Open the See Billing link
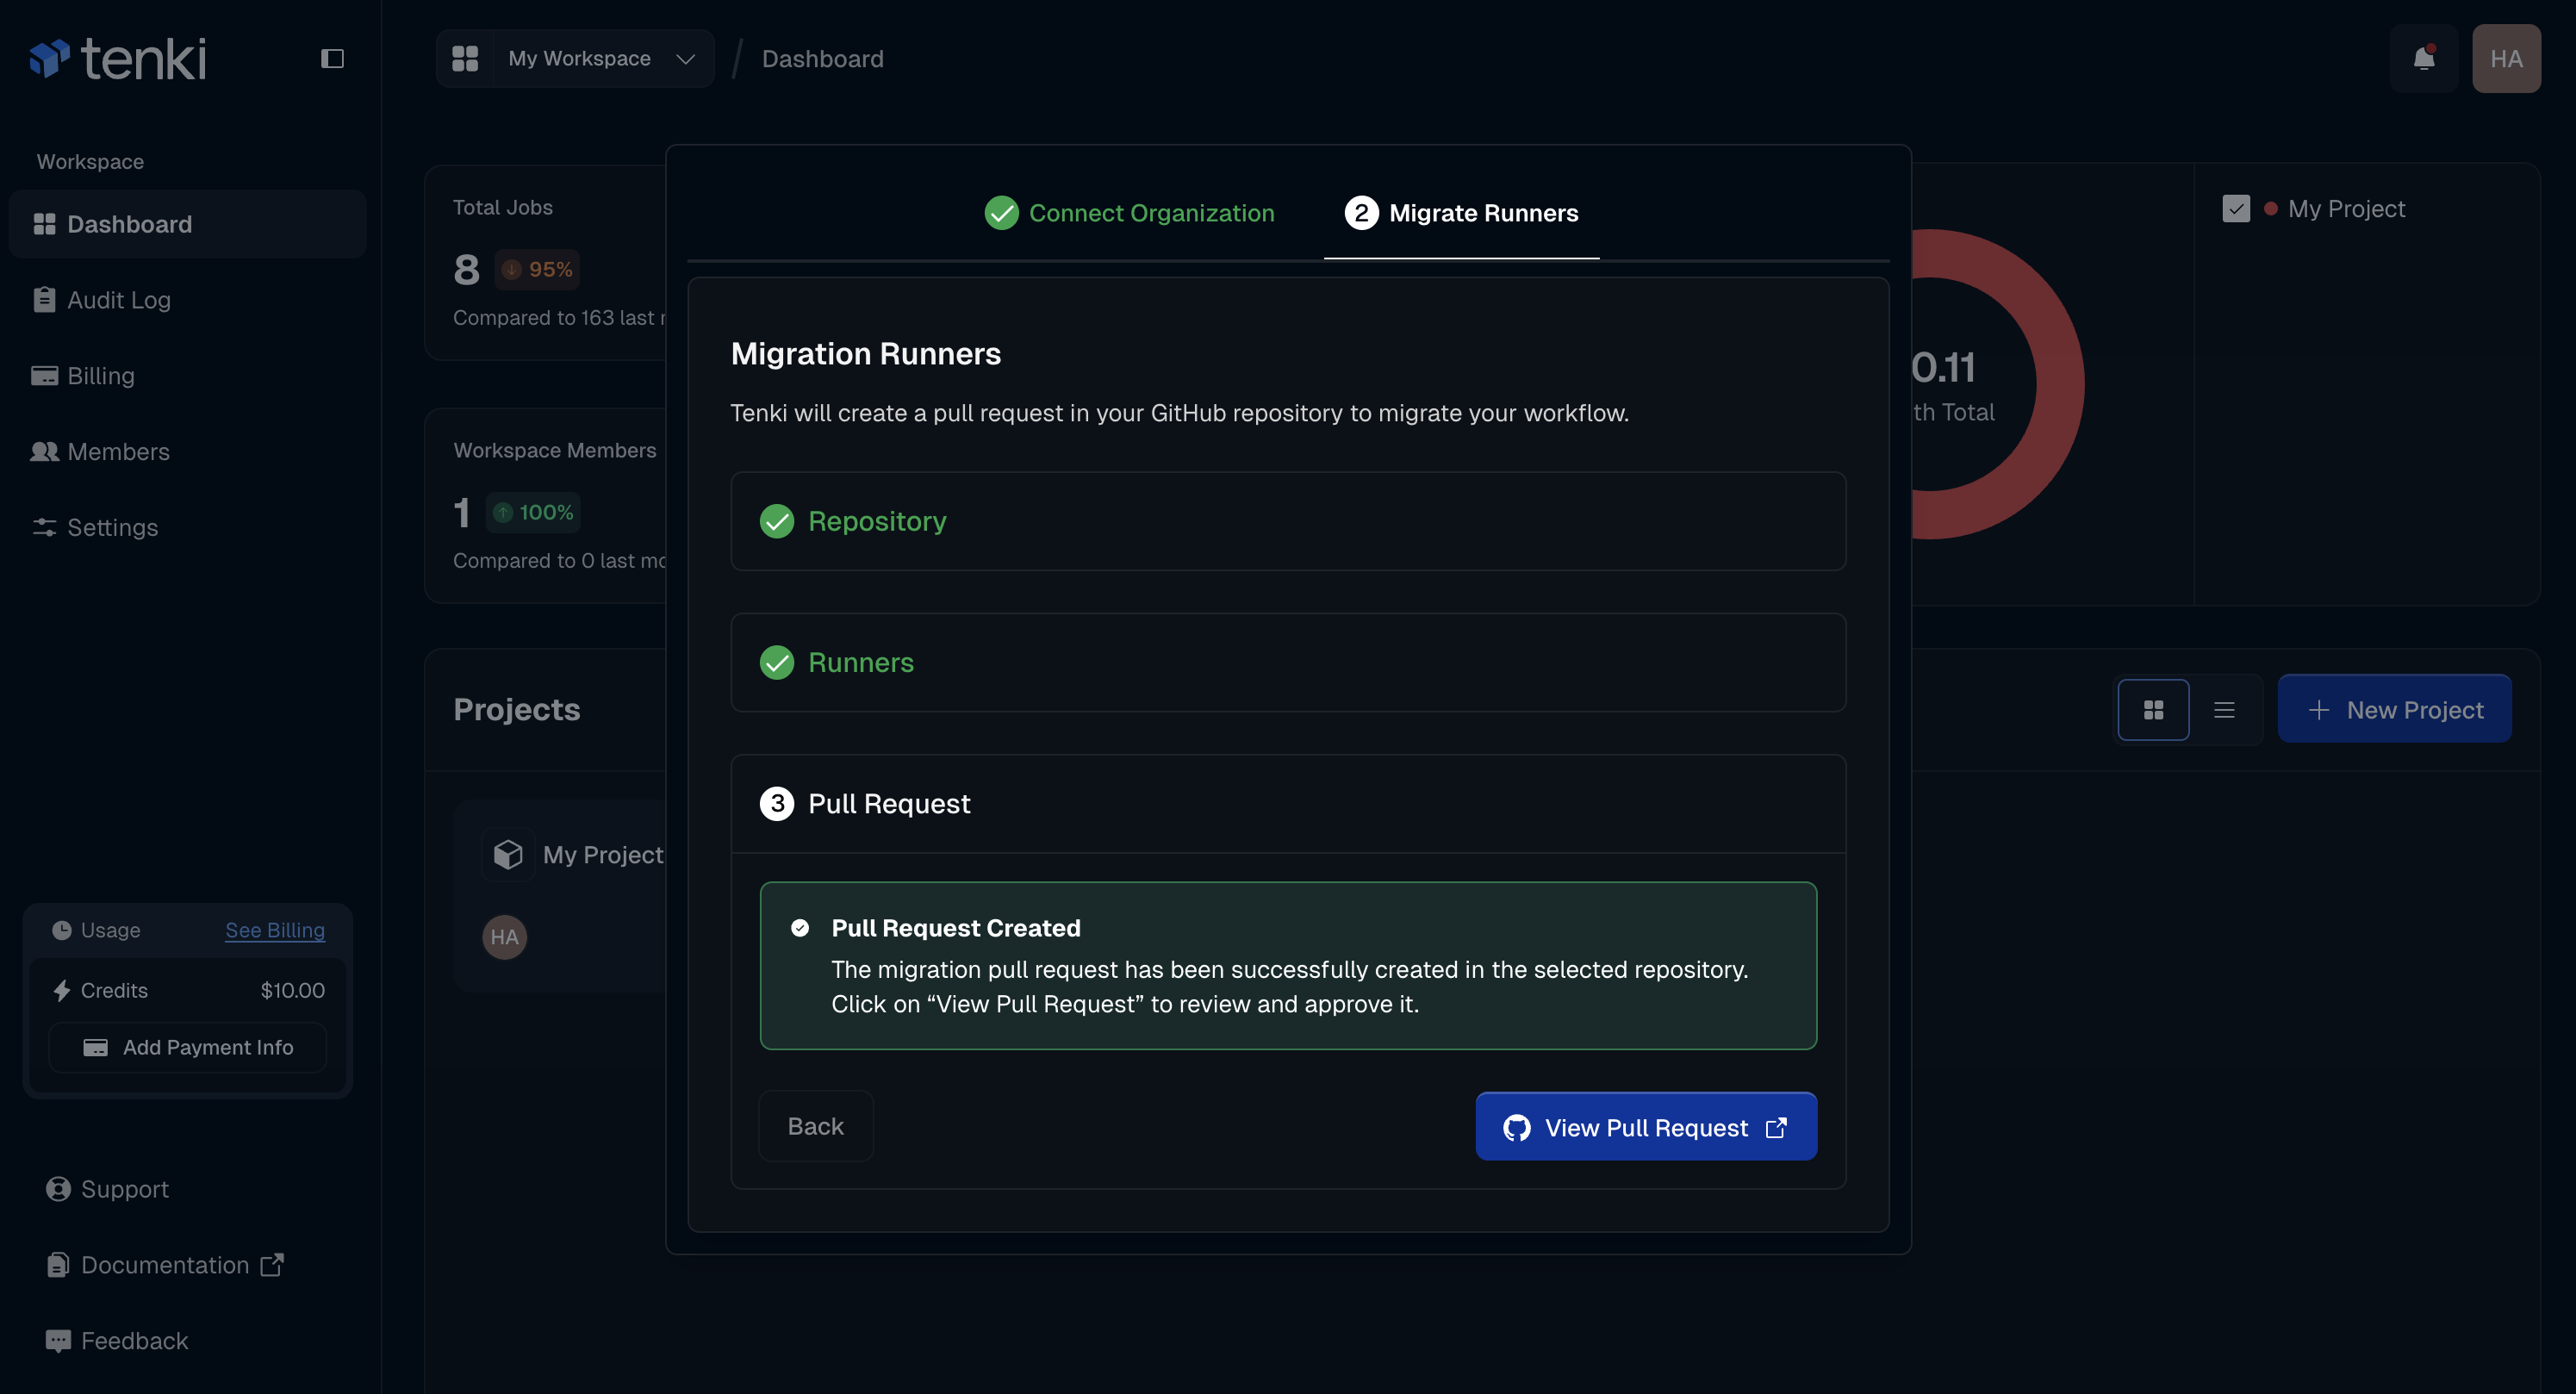 click(275, 929)
